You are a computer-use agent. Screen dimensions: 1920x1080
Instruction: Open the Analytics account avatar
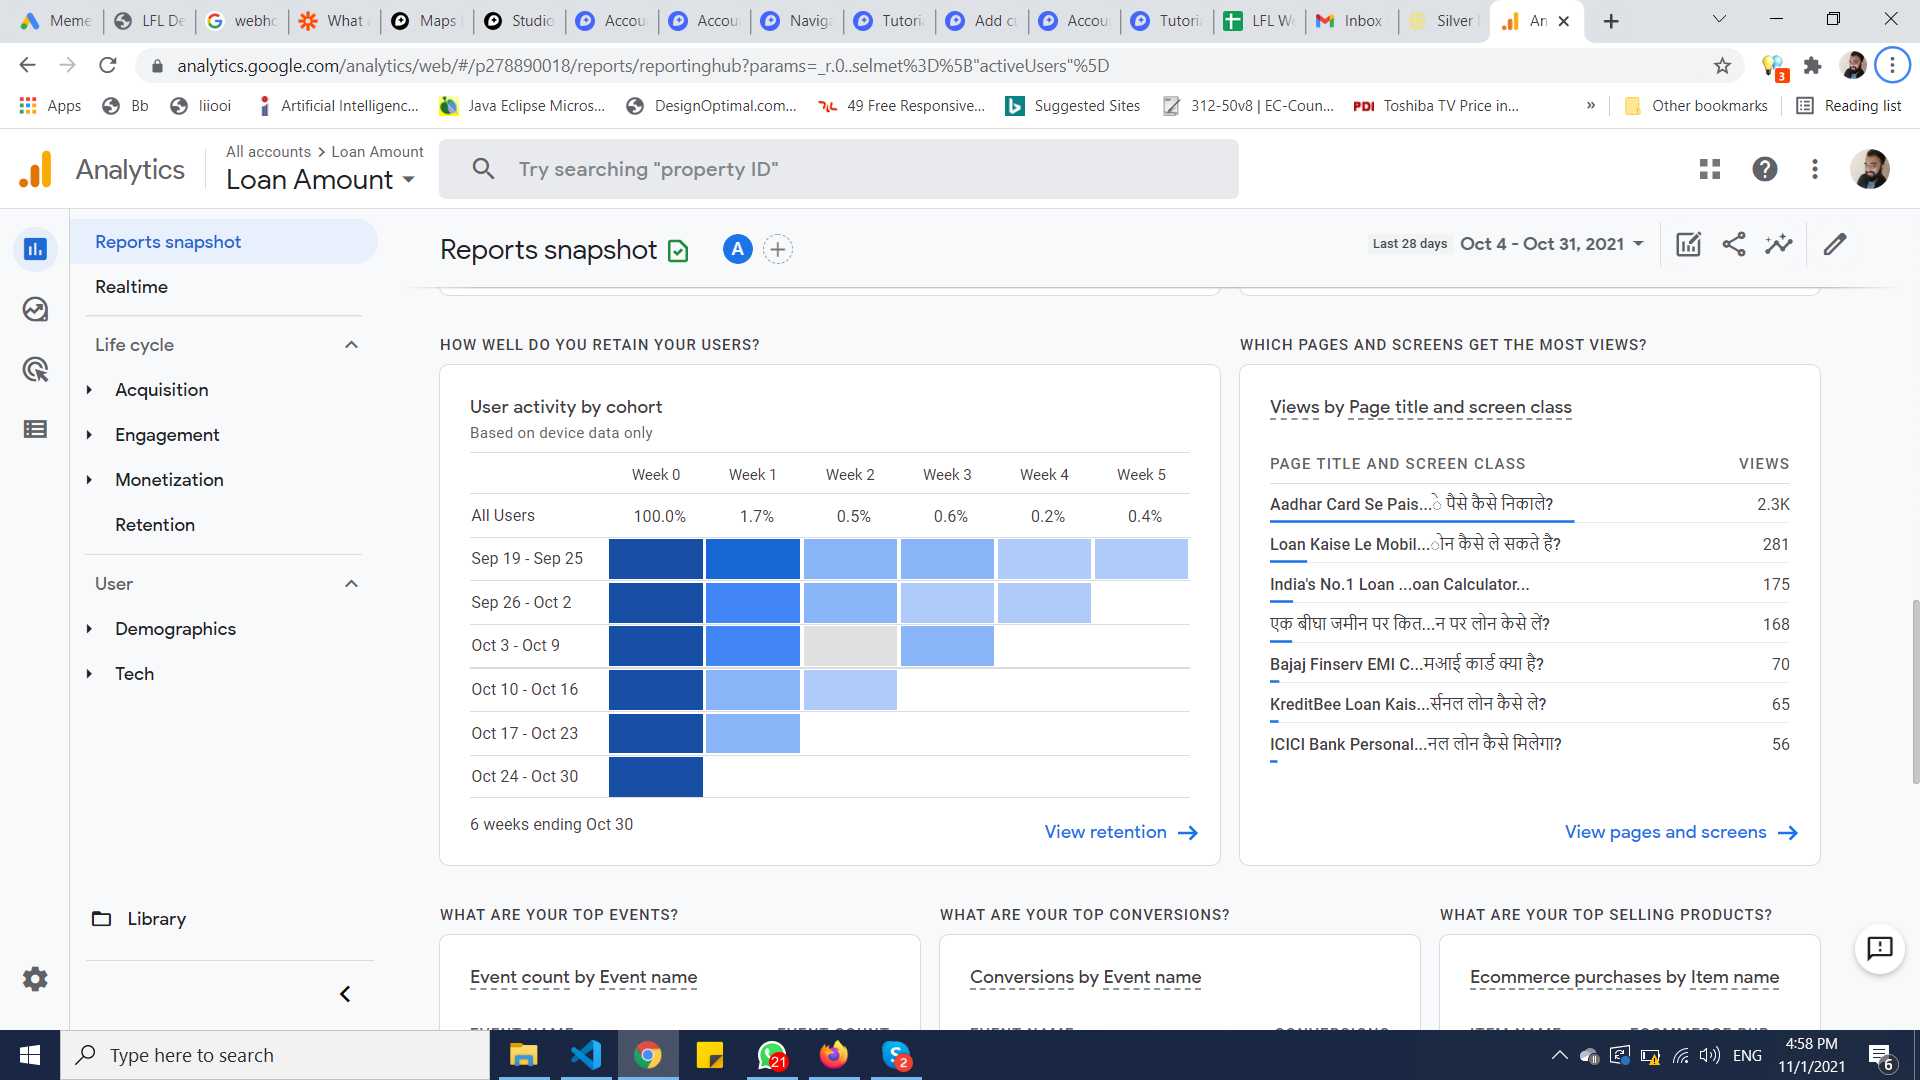click(x=1870, y=169)
